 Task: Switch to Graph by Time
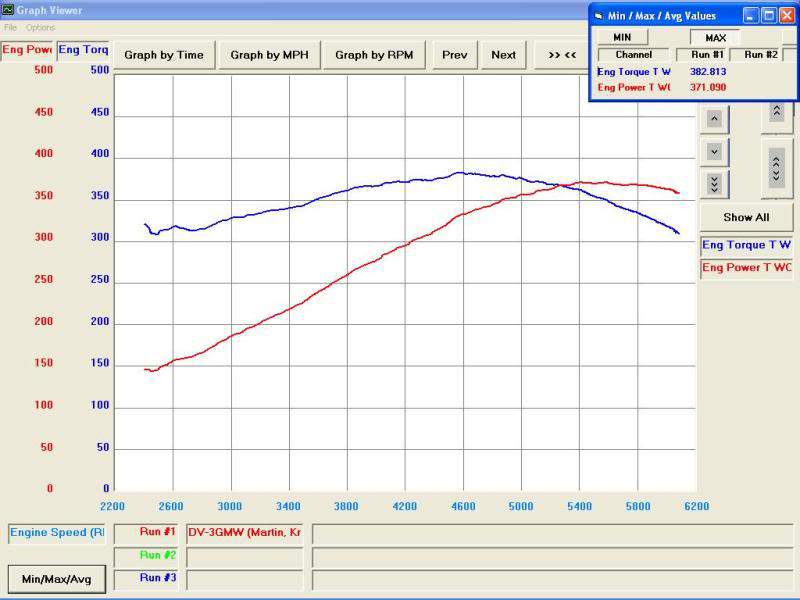click(164, 55)
